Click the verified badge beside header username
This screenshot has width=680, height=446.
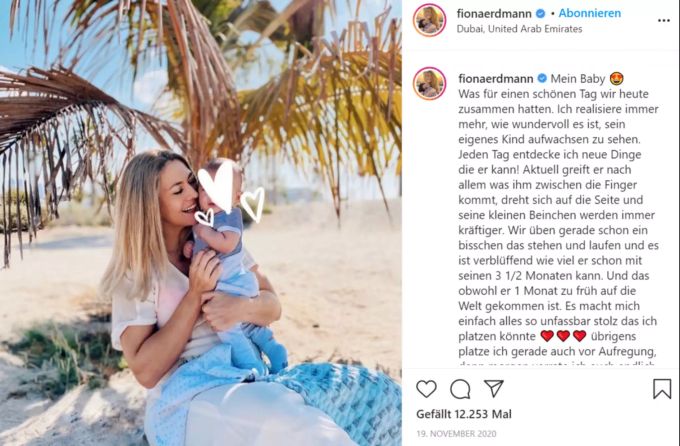(540, 14)
